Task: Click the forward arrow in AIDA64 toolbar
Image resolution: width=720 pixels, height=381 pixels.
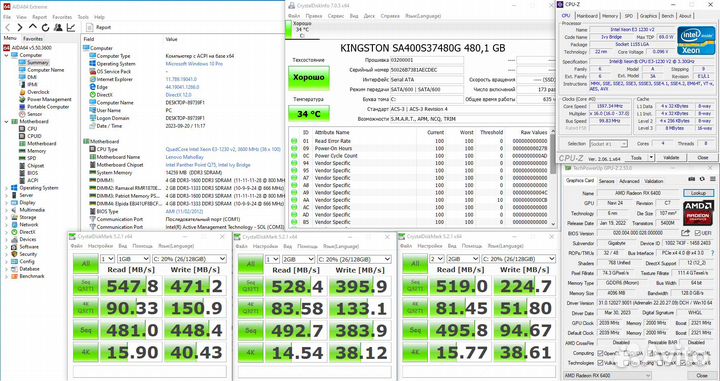Action: (x=20, y=28)
